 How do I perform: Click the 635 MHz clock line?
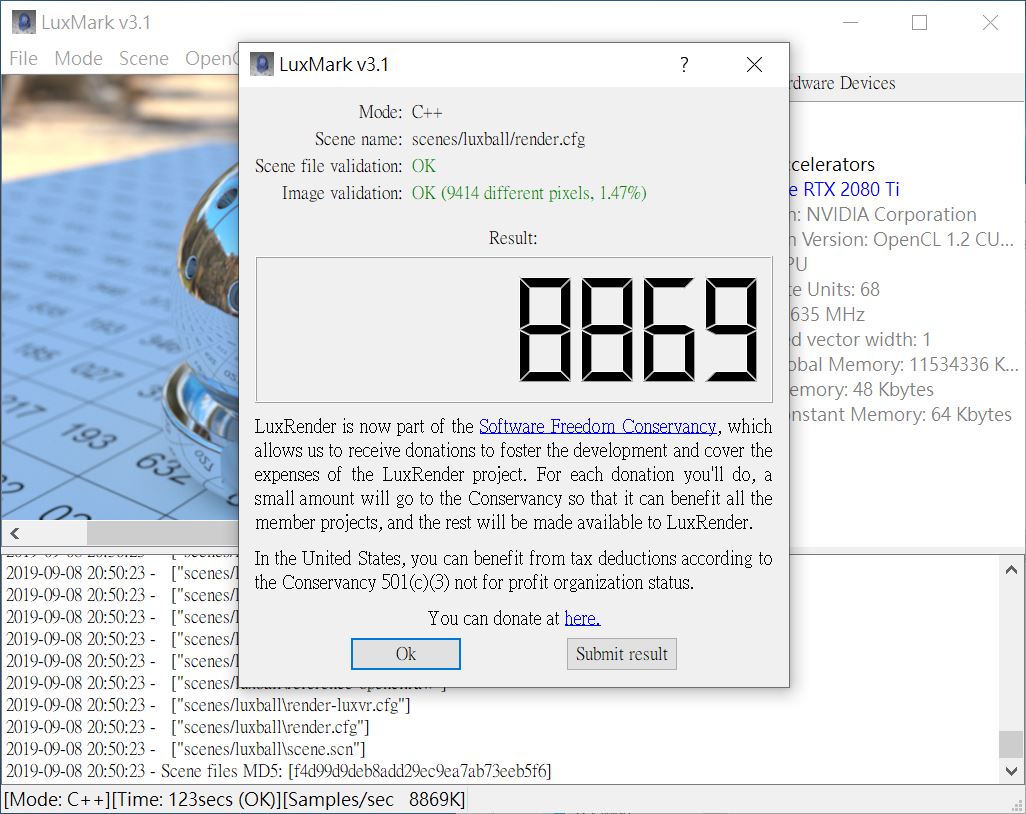pyautogui.click(x=827, y=314)
